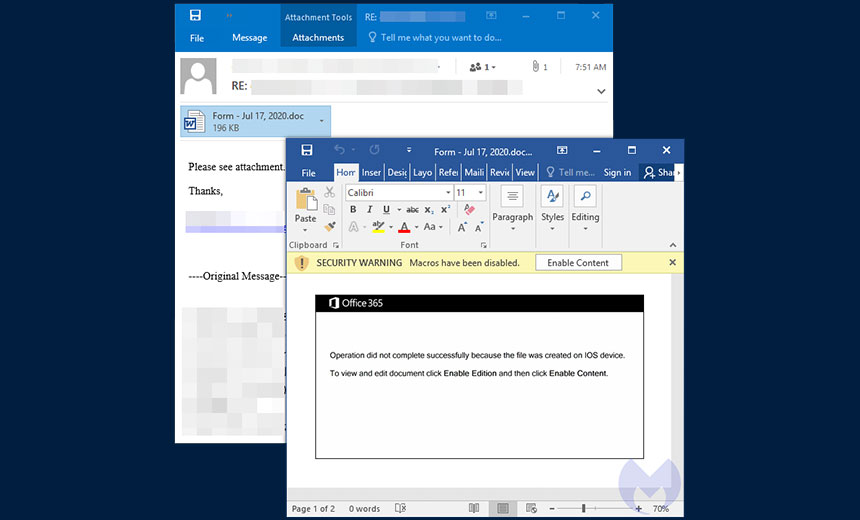This screenshot has height=520, width=860.
Task: Click the Enable Content button
Action: [578, 263]
